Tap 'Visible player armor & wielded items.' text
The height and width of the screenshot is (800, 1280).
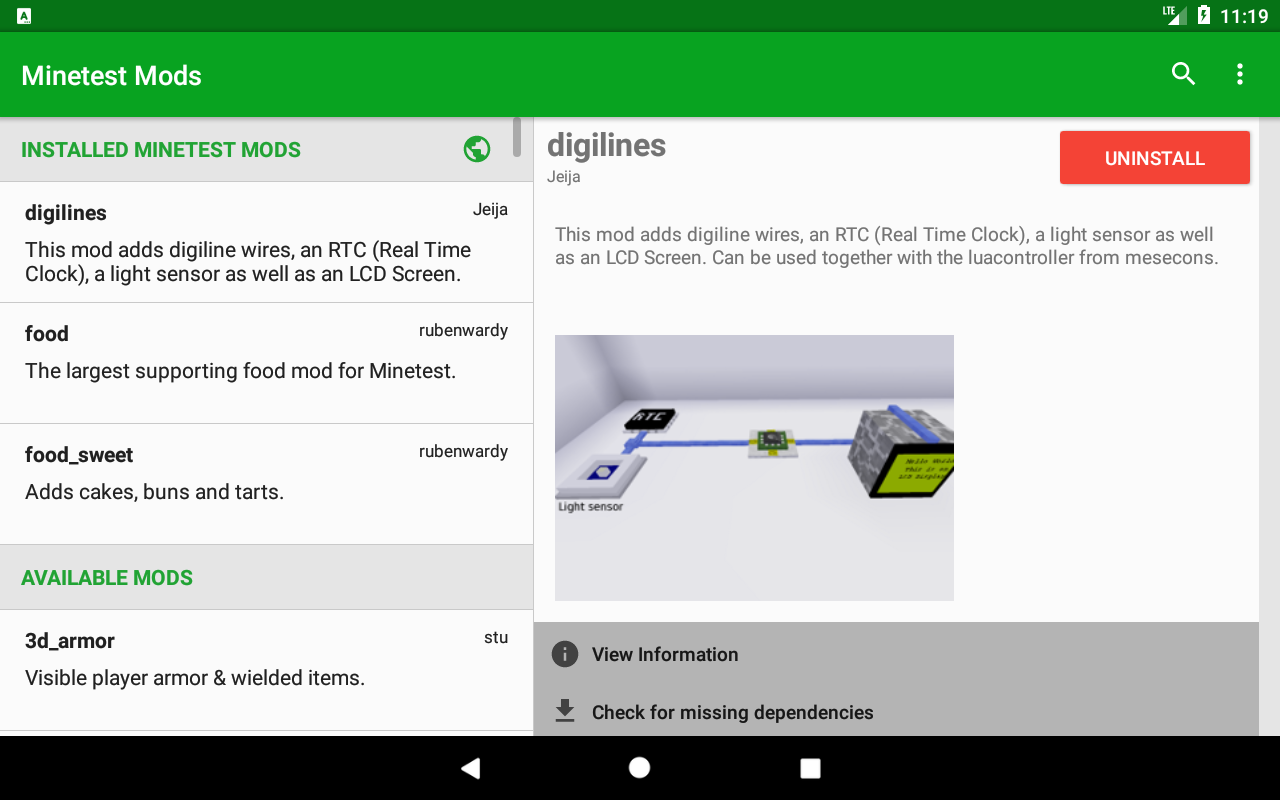(x=195, y=678)
